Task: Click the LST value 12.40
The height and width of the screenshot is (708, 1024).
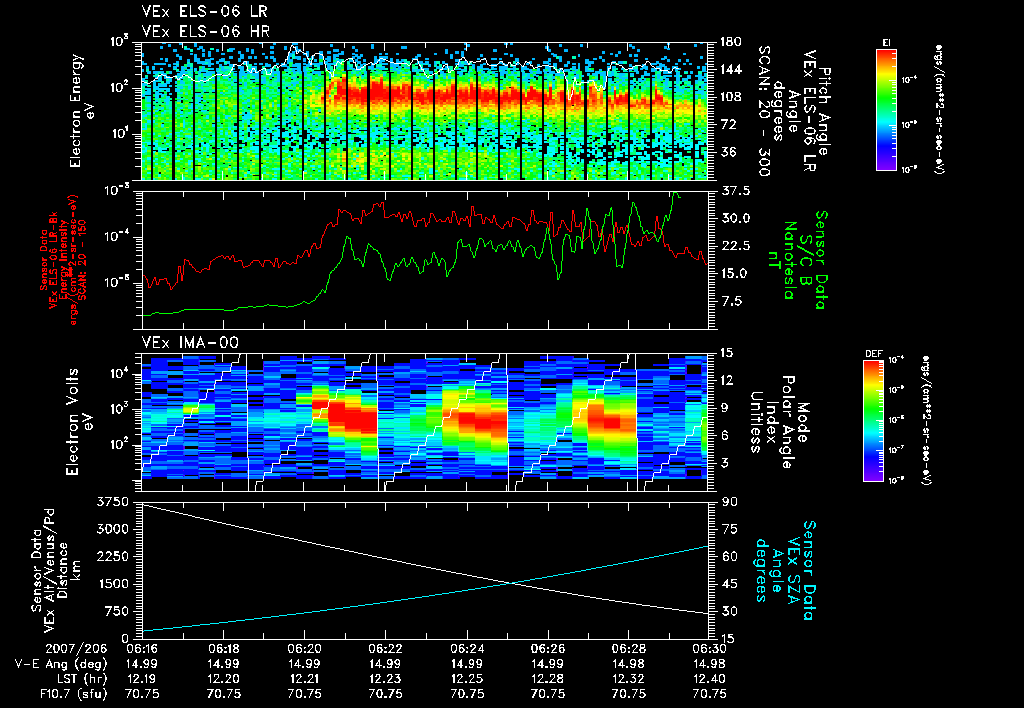Action: click(x=710, y=679)
